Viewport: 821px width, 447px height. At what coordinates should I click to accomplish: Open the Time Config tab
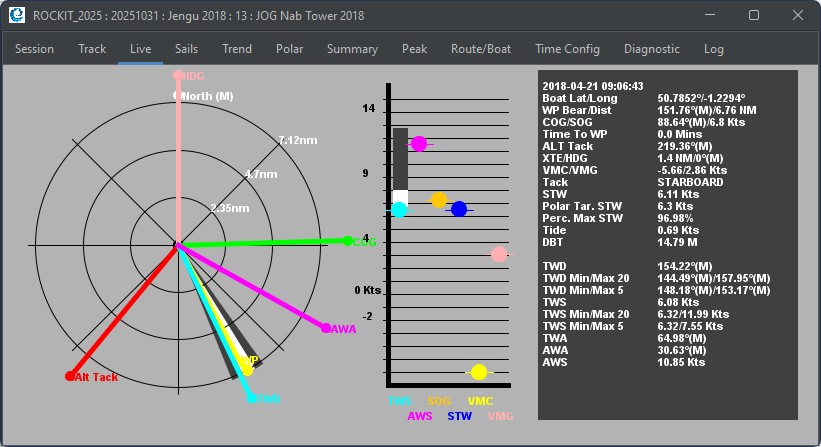pyautogui.click(x=567, y=49)
